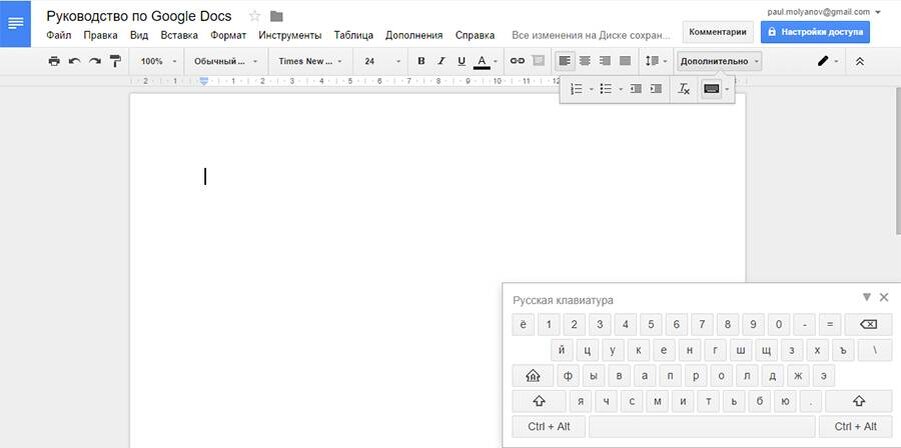This screenshot has width=901, height=448.
Task: Click the right shift key on virtual keyboard
Action: (x=858, y=401)
